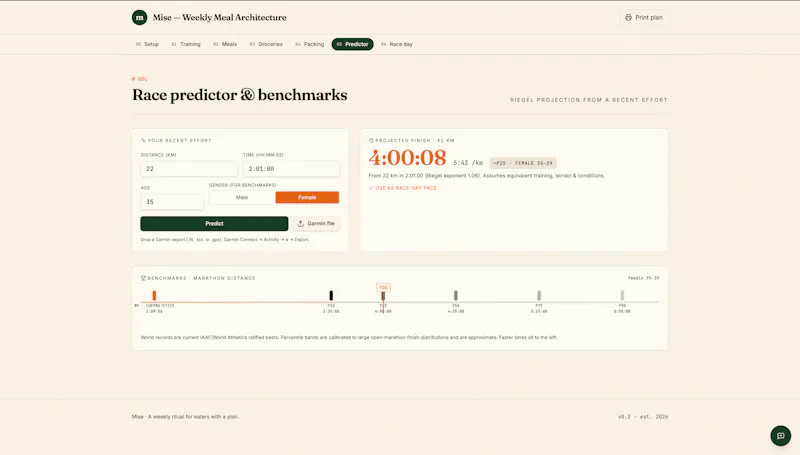Click the P75 5:15:00 benchmark marker
This screenshot has height=455, width=800.
539,295
